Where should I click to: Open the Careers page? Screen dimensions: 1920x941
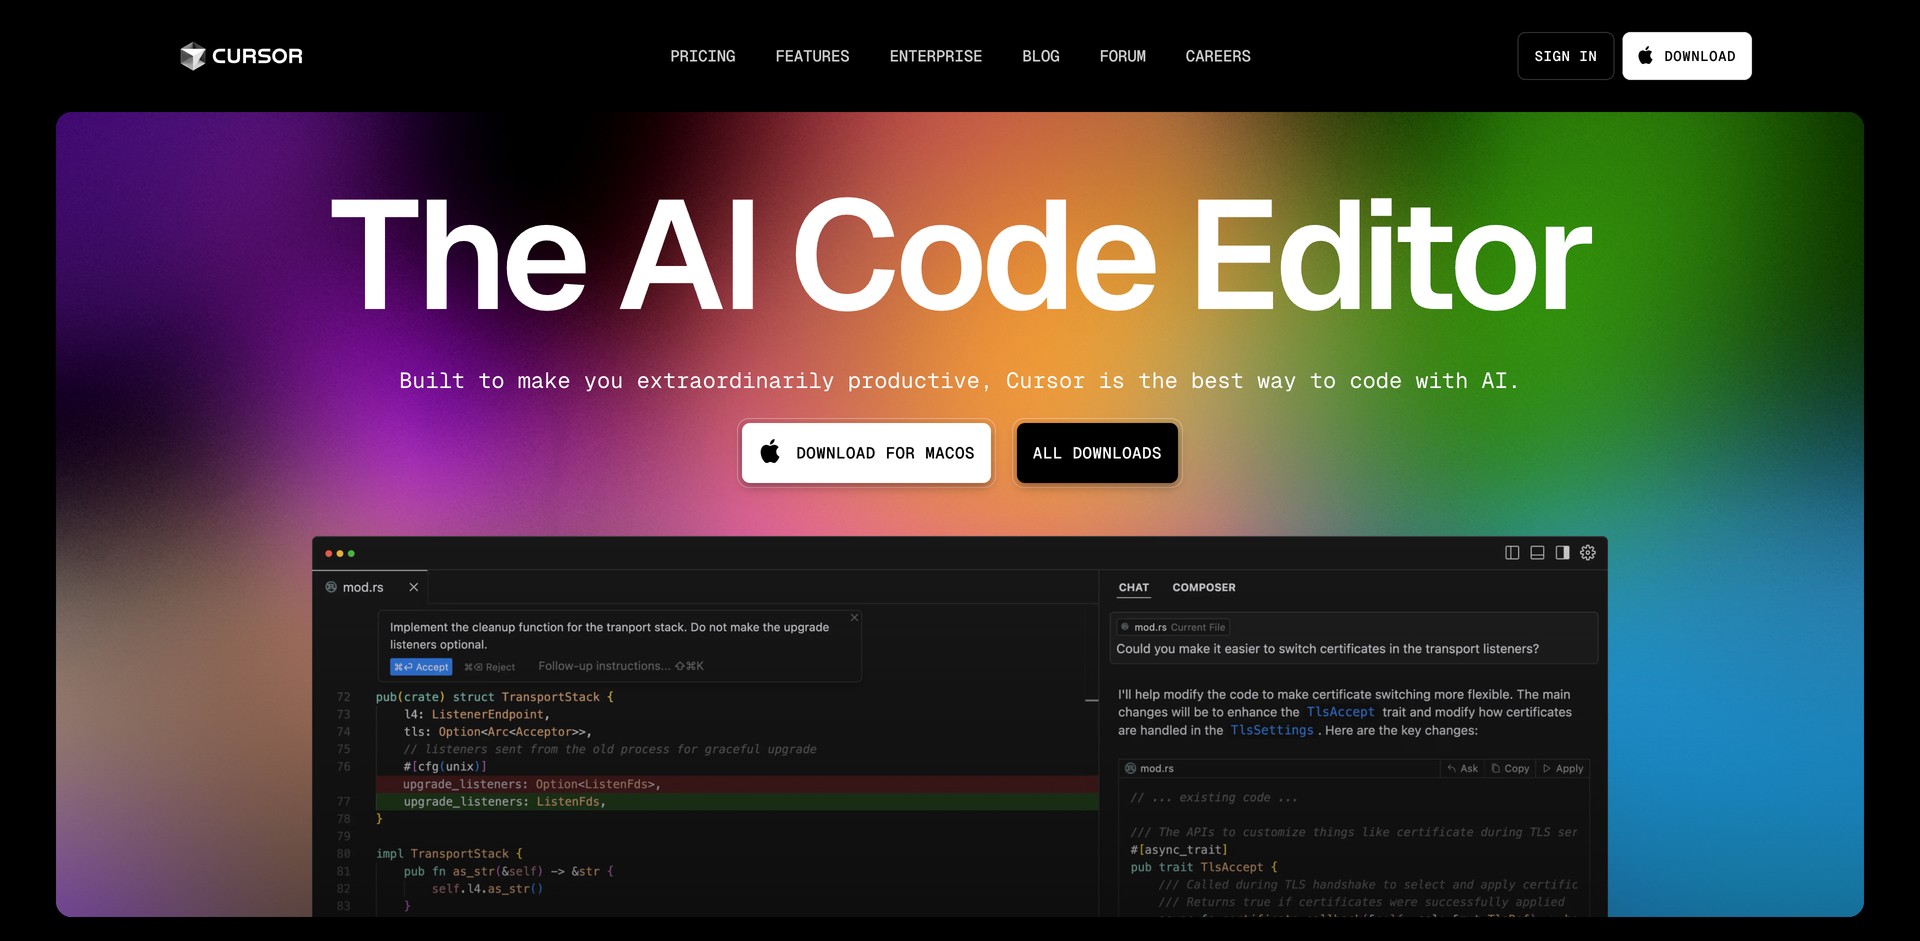point(1217,56)
